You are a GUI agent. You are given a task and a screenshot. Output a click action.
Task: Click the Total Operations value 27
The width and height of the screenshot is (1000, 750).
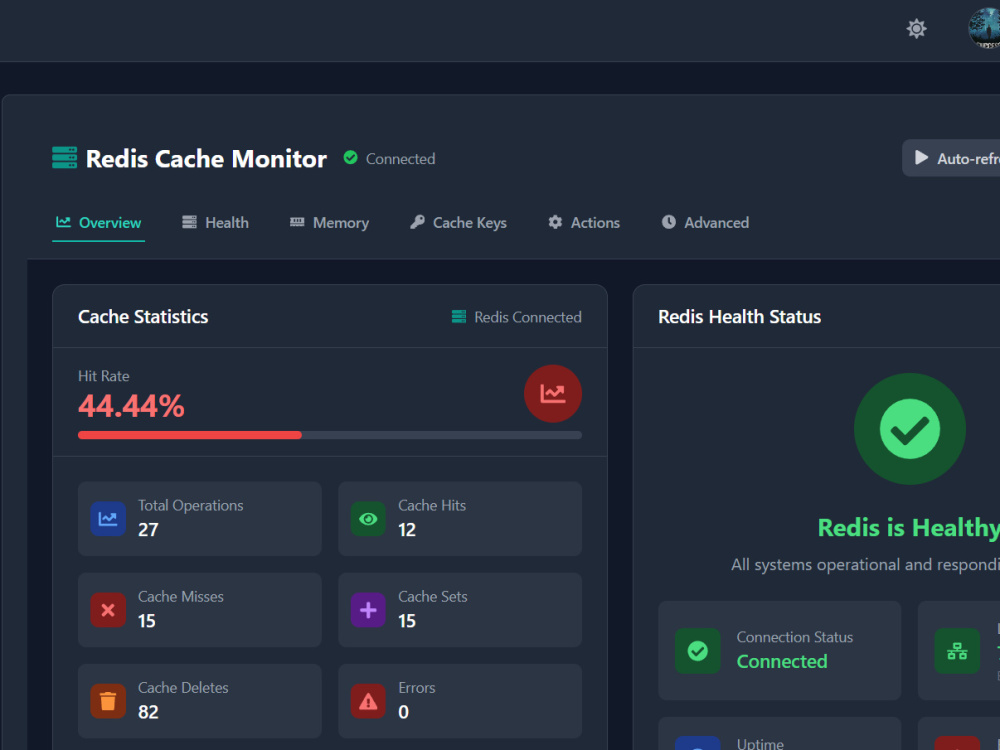[148, 529]
